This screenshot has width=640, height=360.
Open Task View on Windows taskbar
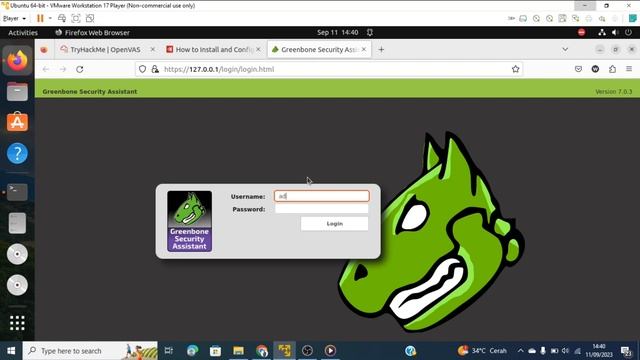(169, 351)
